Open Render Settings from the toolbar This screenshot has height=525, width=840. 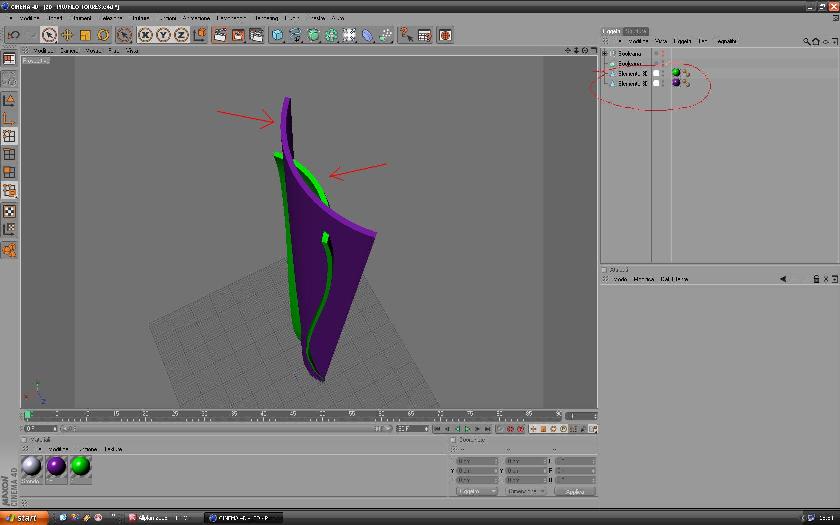[x=256, y=35]
